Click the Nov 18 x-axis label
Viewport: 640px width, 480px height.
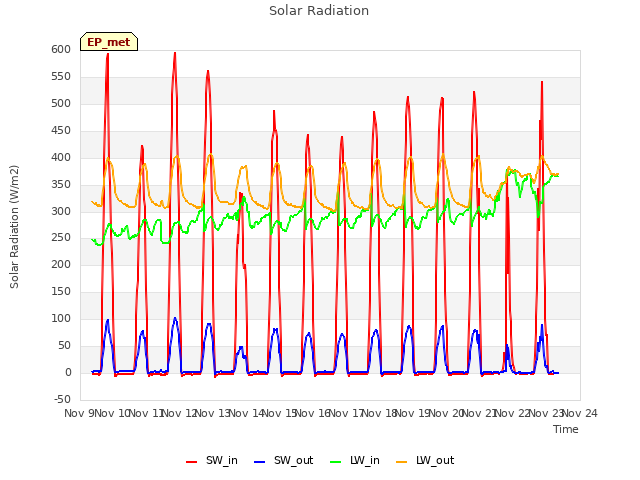coord(380,413)
